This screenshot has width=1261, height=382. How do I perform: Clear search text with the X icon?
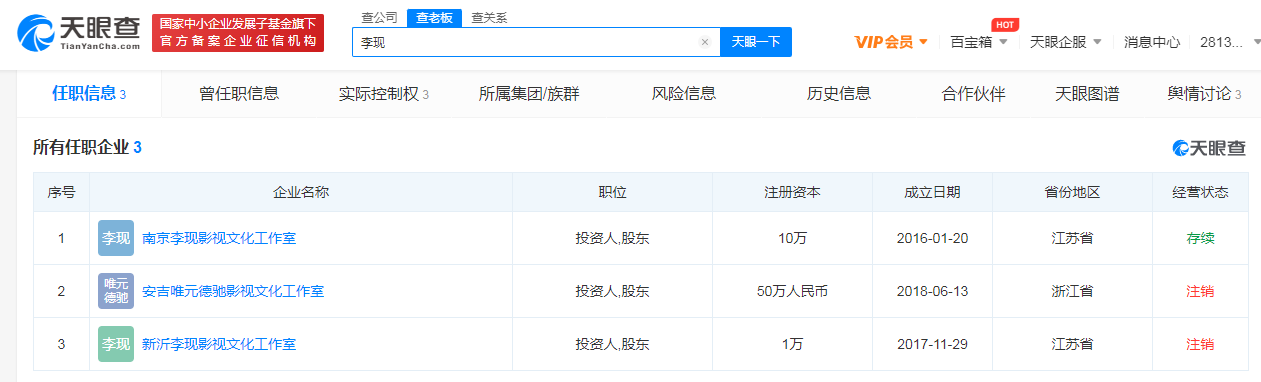point(705,42)
